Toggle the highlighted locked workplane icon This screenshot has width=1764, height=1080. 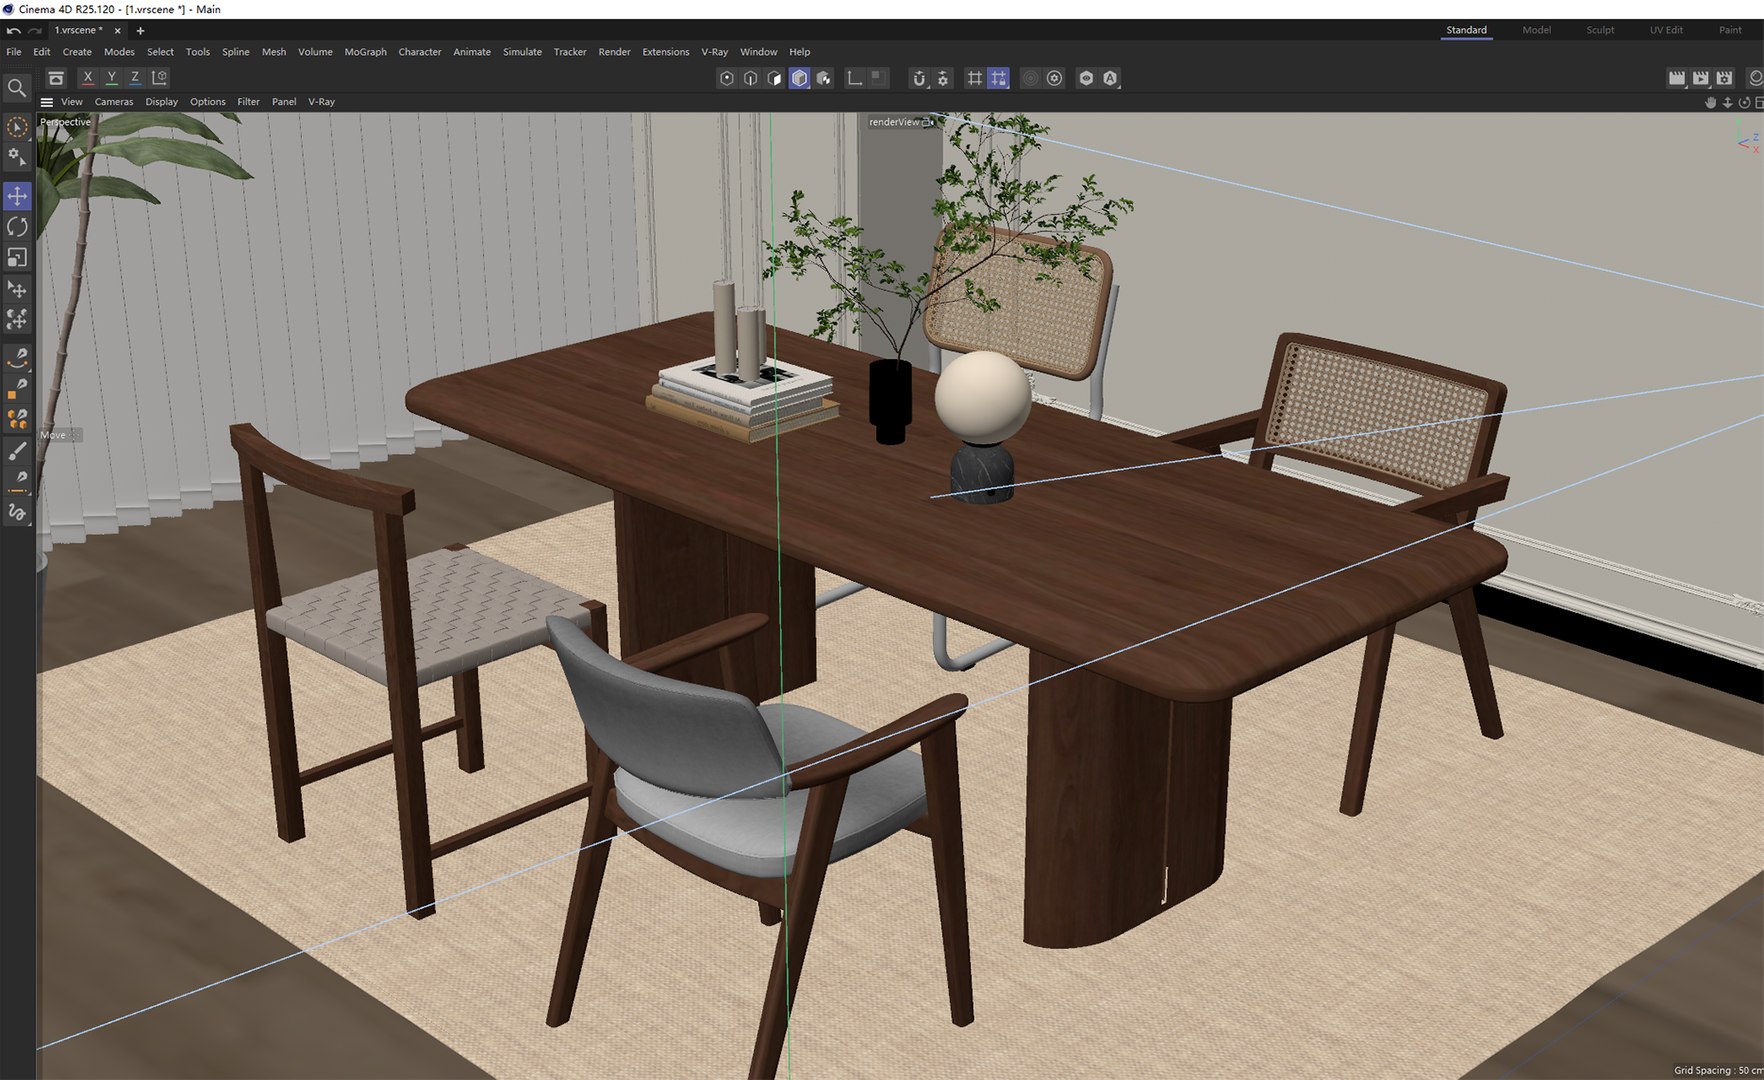(x=998, y=78)
